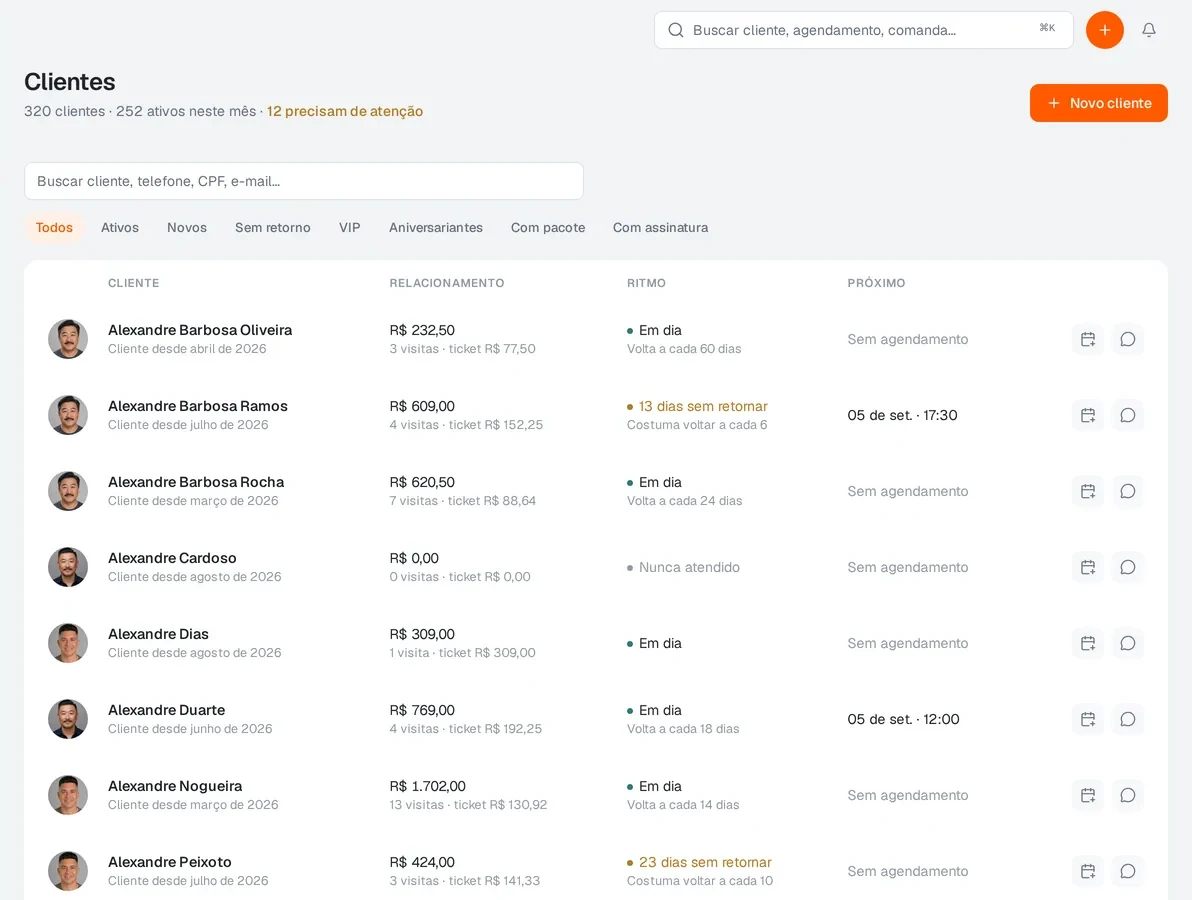Open the 12 precisam de atenção link
Image resolution: width=1192 pixels, height=900 pixels.
point(344,111)
